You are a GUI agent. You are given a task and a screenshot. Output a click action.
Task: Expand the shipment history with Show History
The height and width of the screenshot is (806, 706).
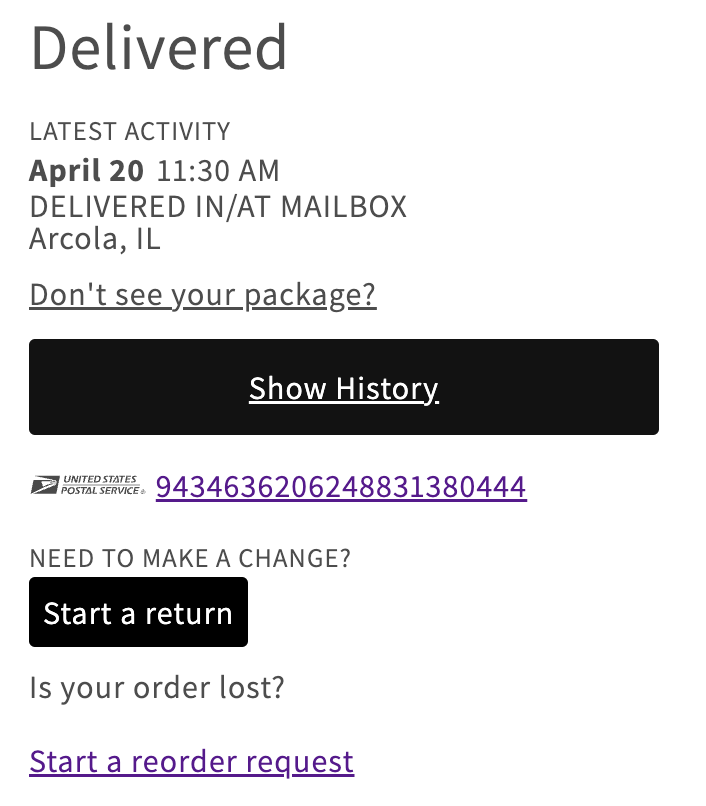pyautogui.click(x=343, y=388)
